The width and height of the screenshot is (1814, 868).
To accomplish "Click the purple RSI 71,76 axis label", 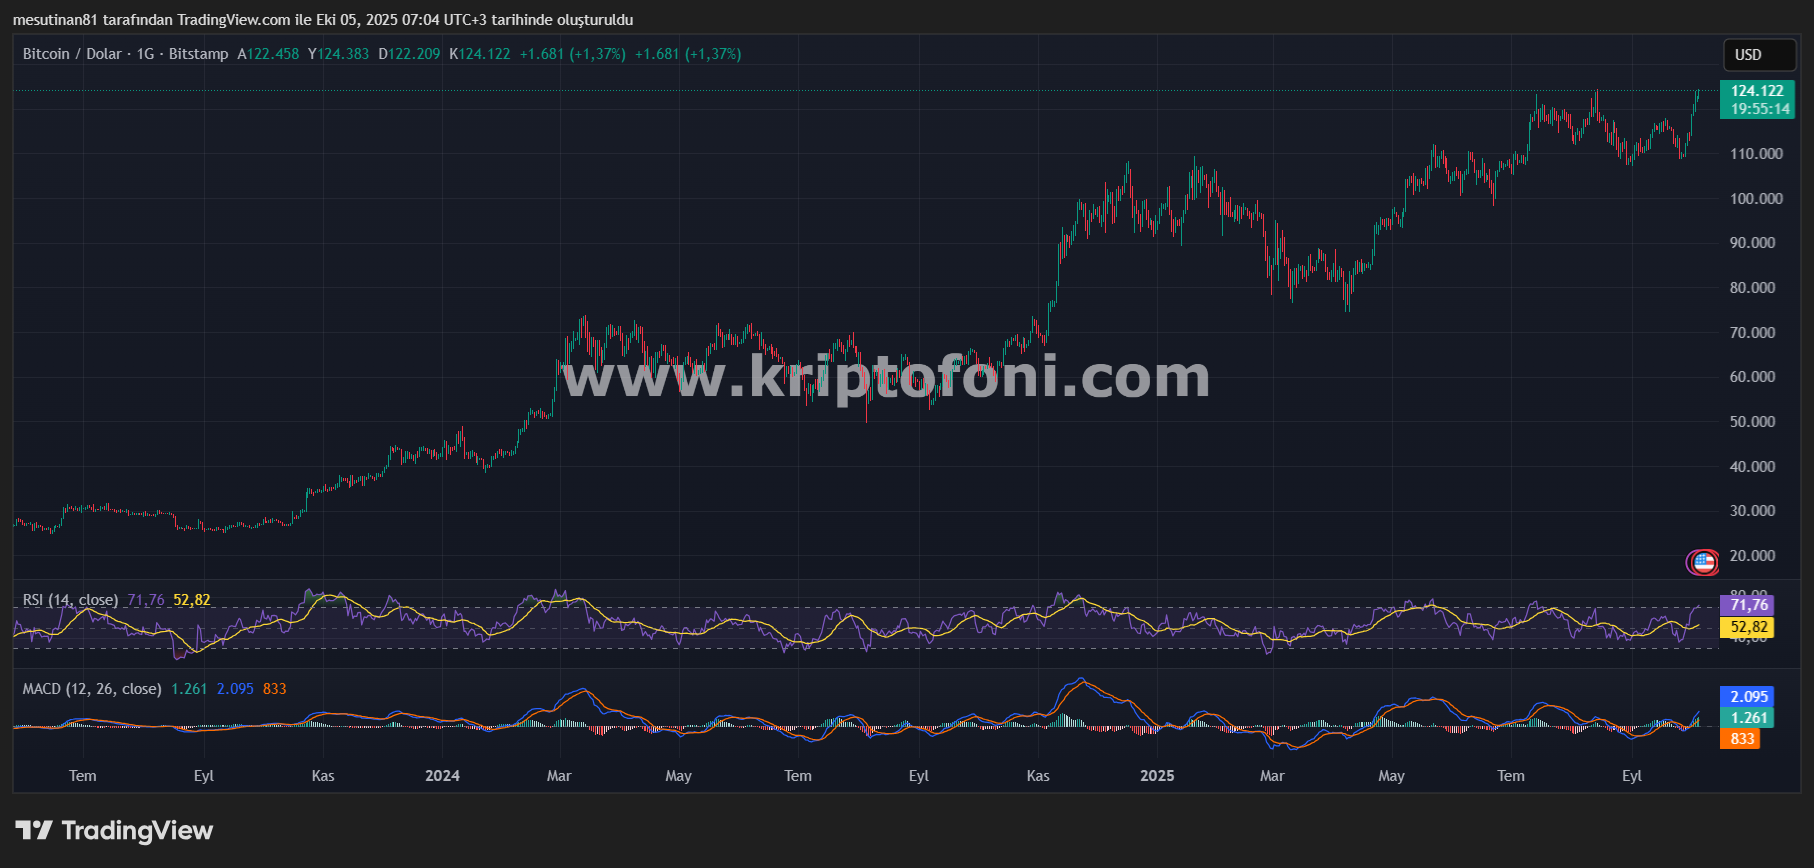I will [x=1749, y=605].
